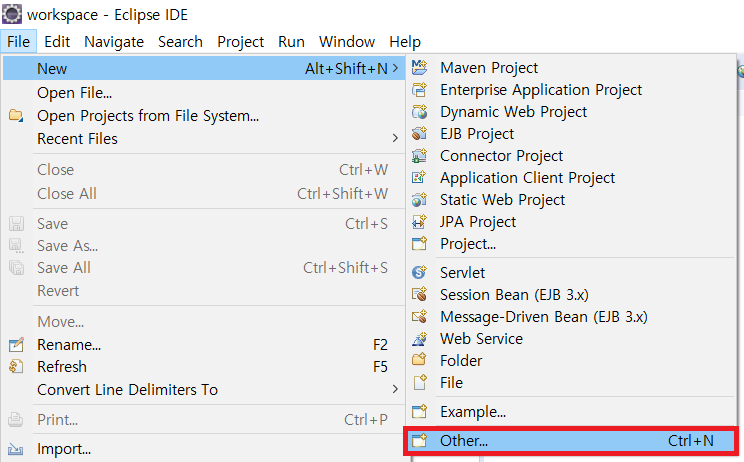
Task: Open the Help menu
Action: 405,42
